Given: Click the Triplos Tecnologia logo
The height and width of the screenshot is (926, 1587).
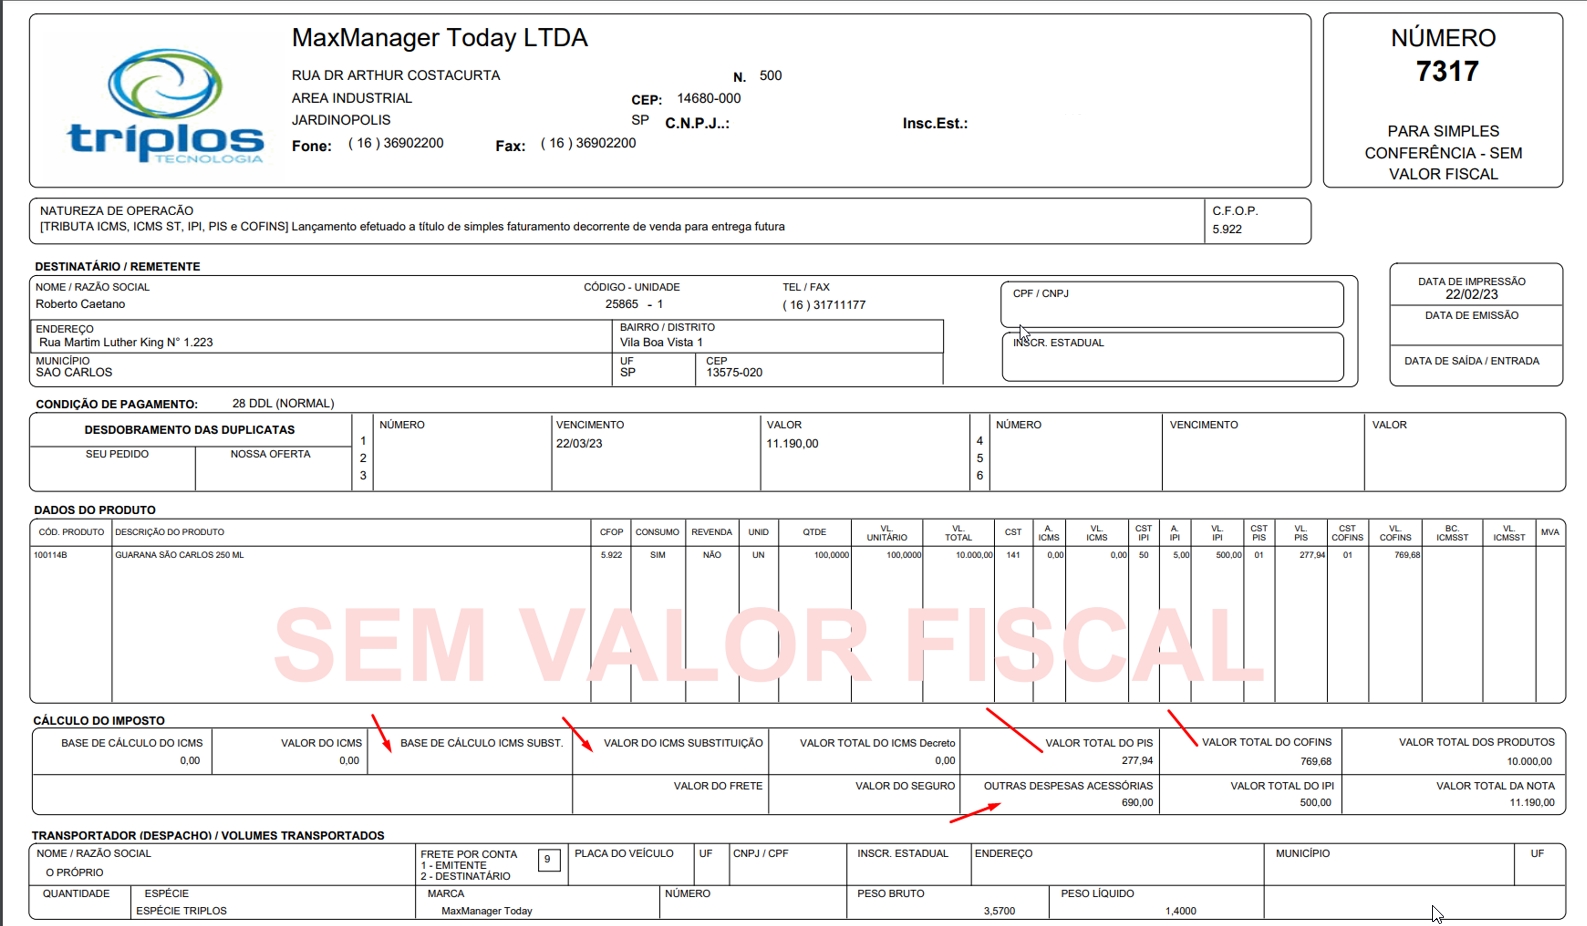Looking at the screenshot, I should [x=166, y=107].
